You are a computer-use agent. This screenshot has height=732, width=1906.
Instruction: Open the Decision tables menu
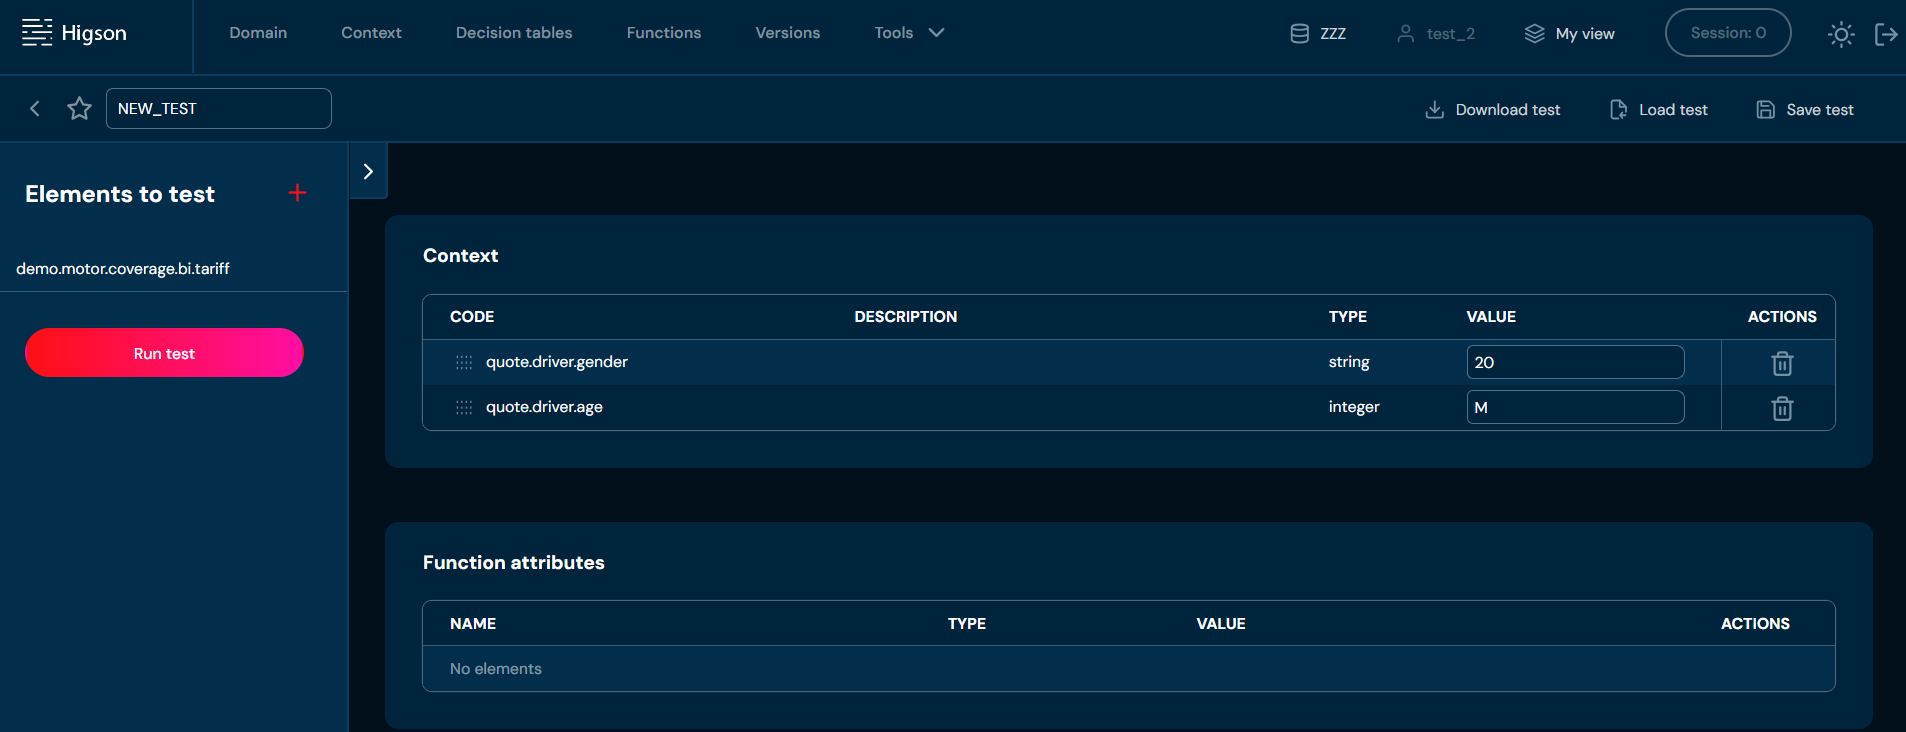click(514, 33)
